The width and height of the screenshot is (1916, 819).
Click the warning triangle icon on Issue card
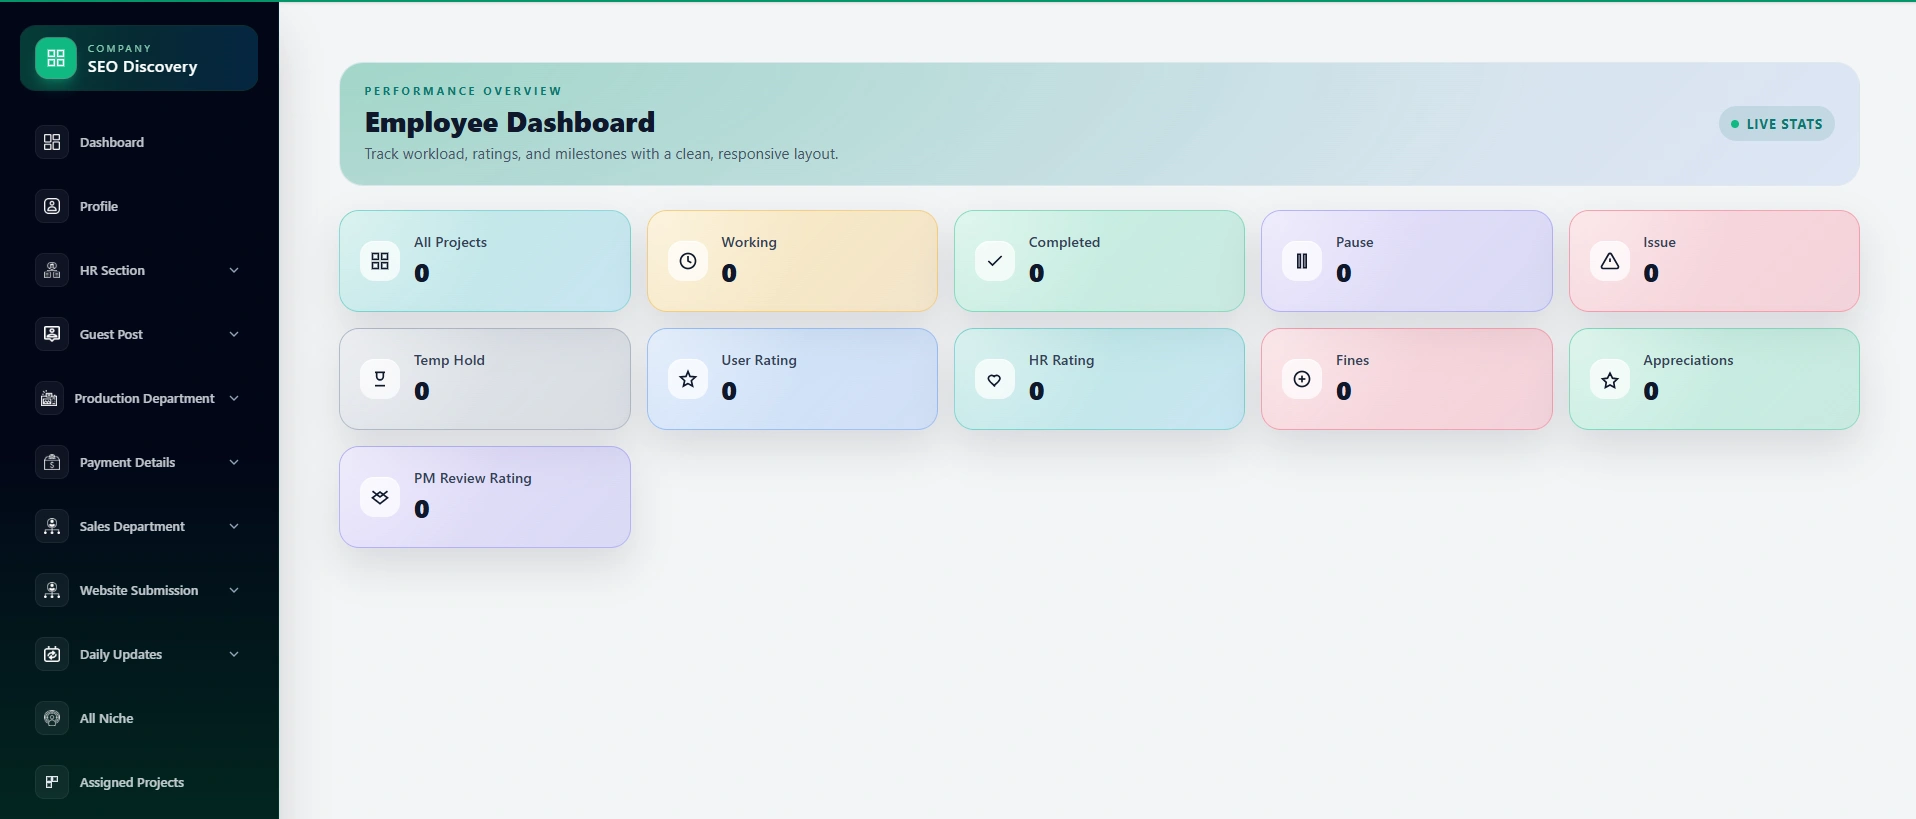point(1610,261)
